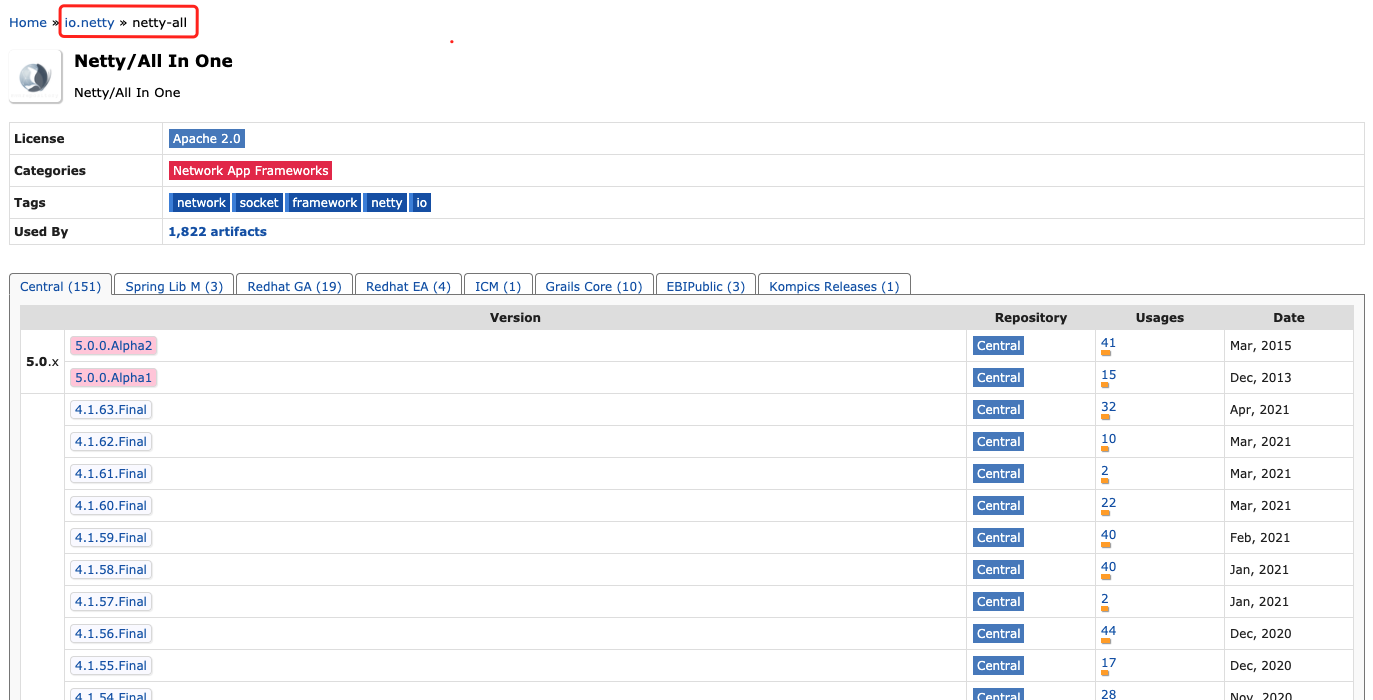
Task: Select the framework tag
Action: (x=323, y=203)
